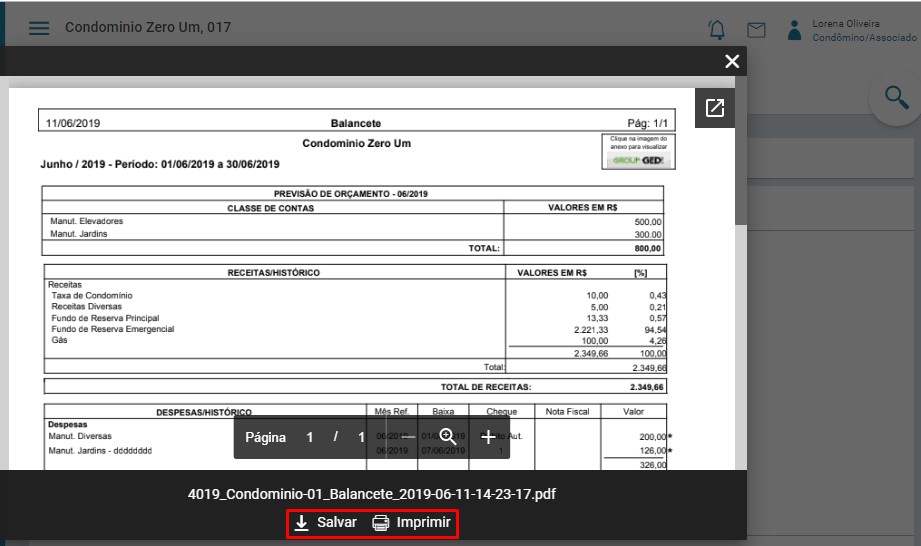Click the Manut. Elevadores row
The height and width of the screenshot is (546, 921).
[x=352, y=221]
